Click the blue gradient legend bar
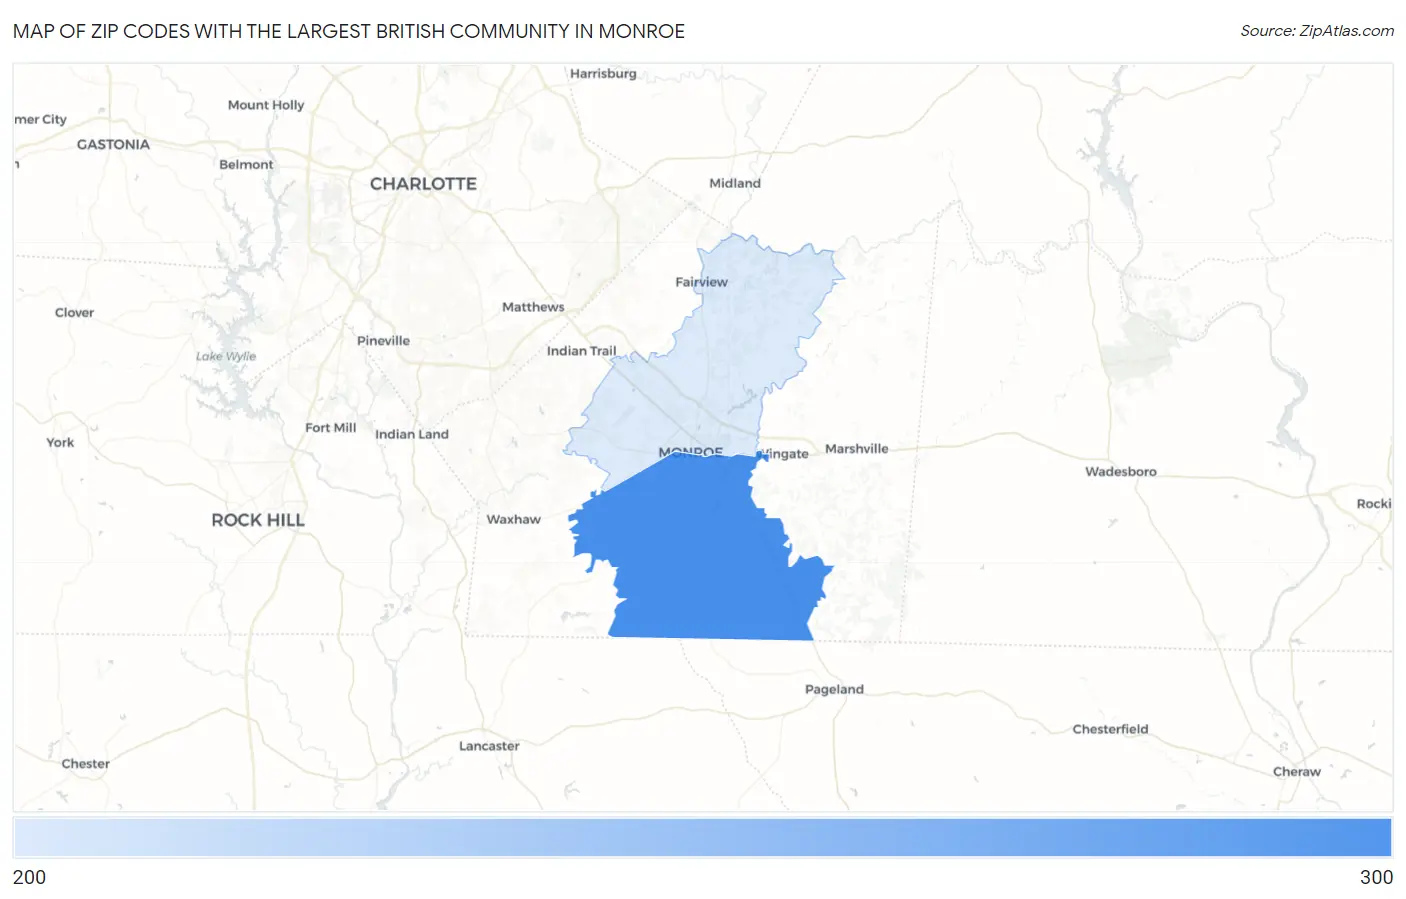 [702, 837]
